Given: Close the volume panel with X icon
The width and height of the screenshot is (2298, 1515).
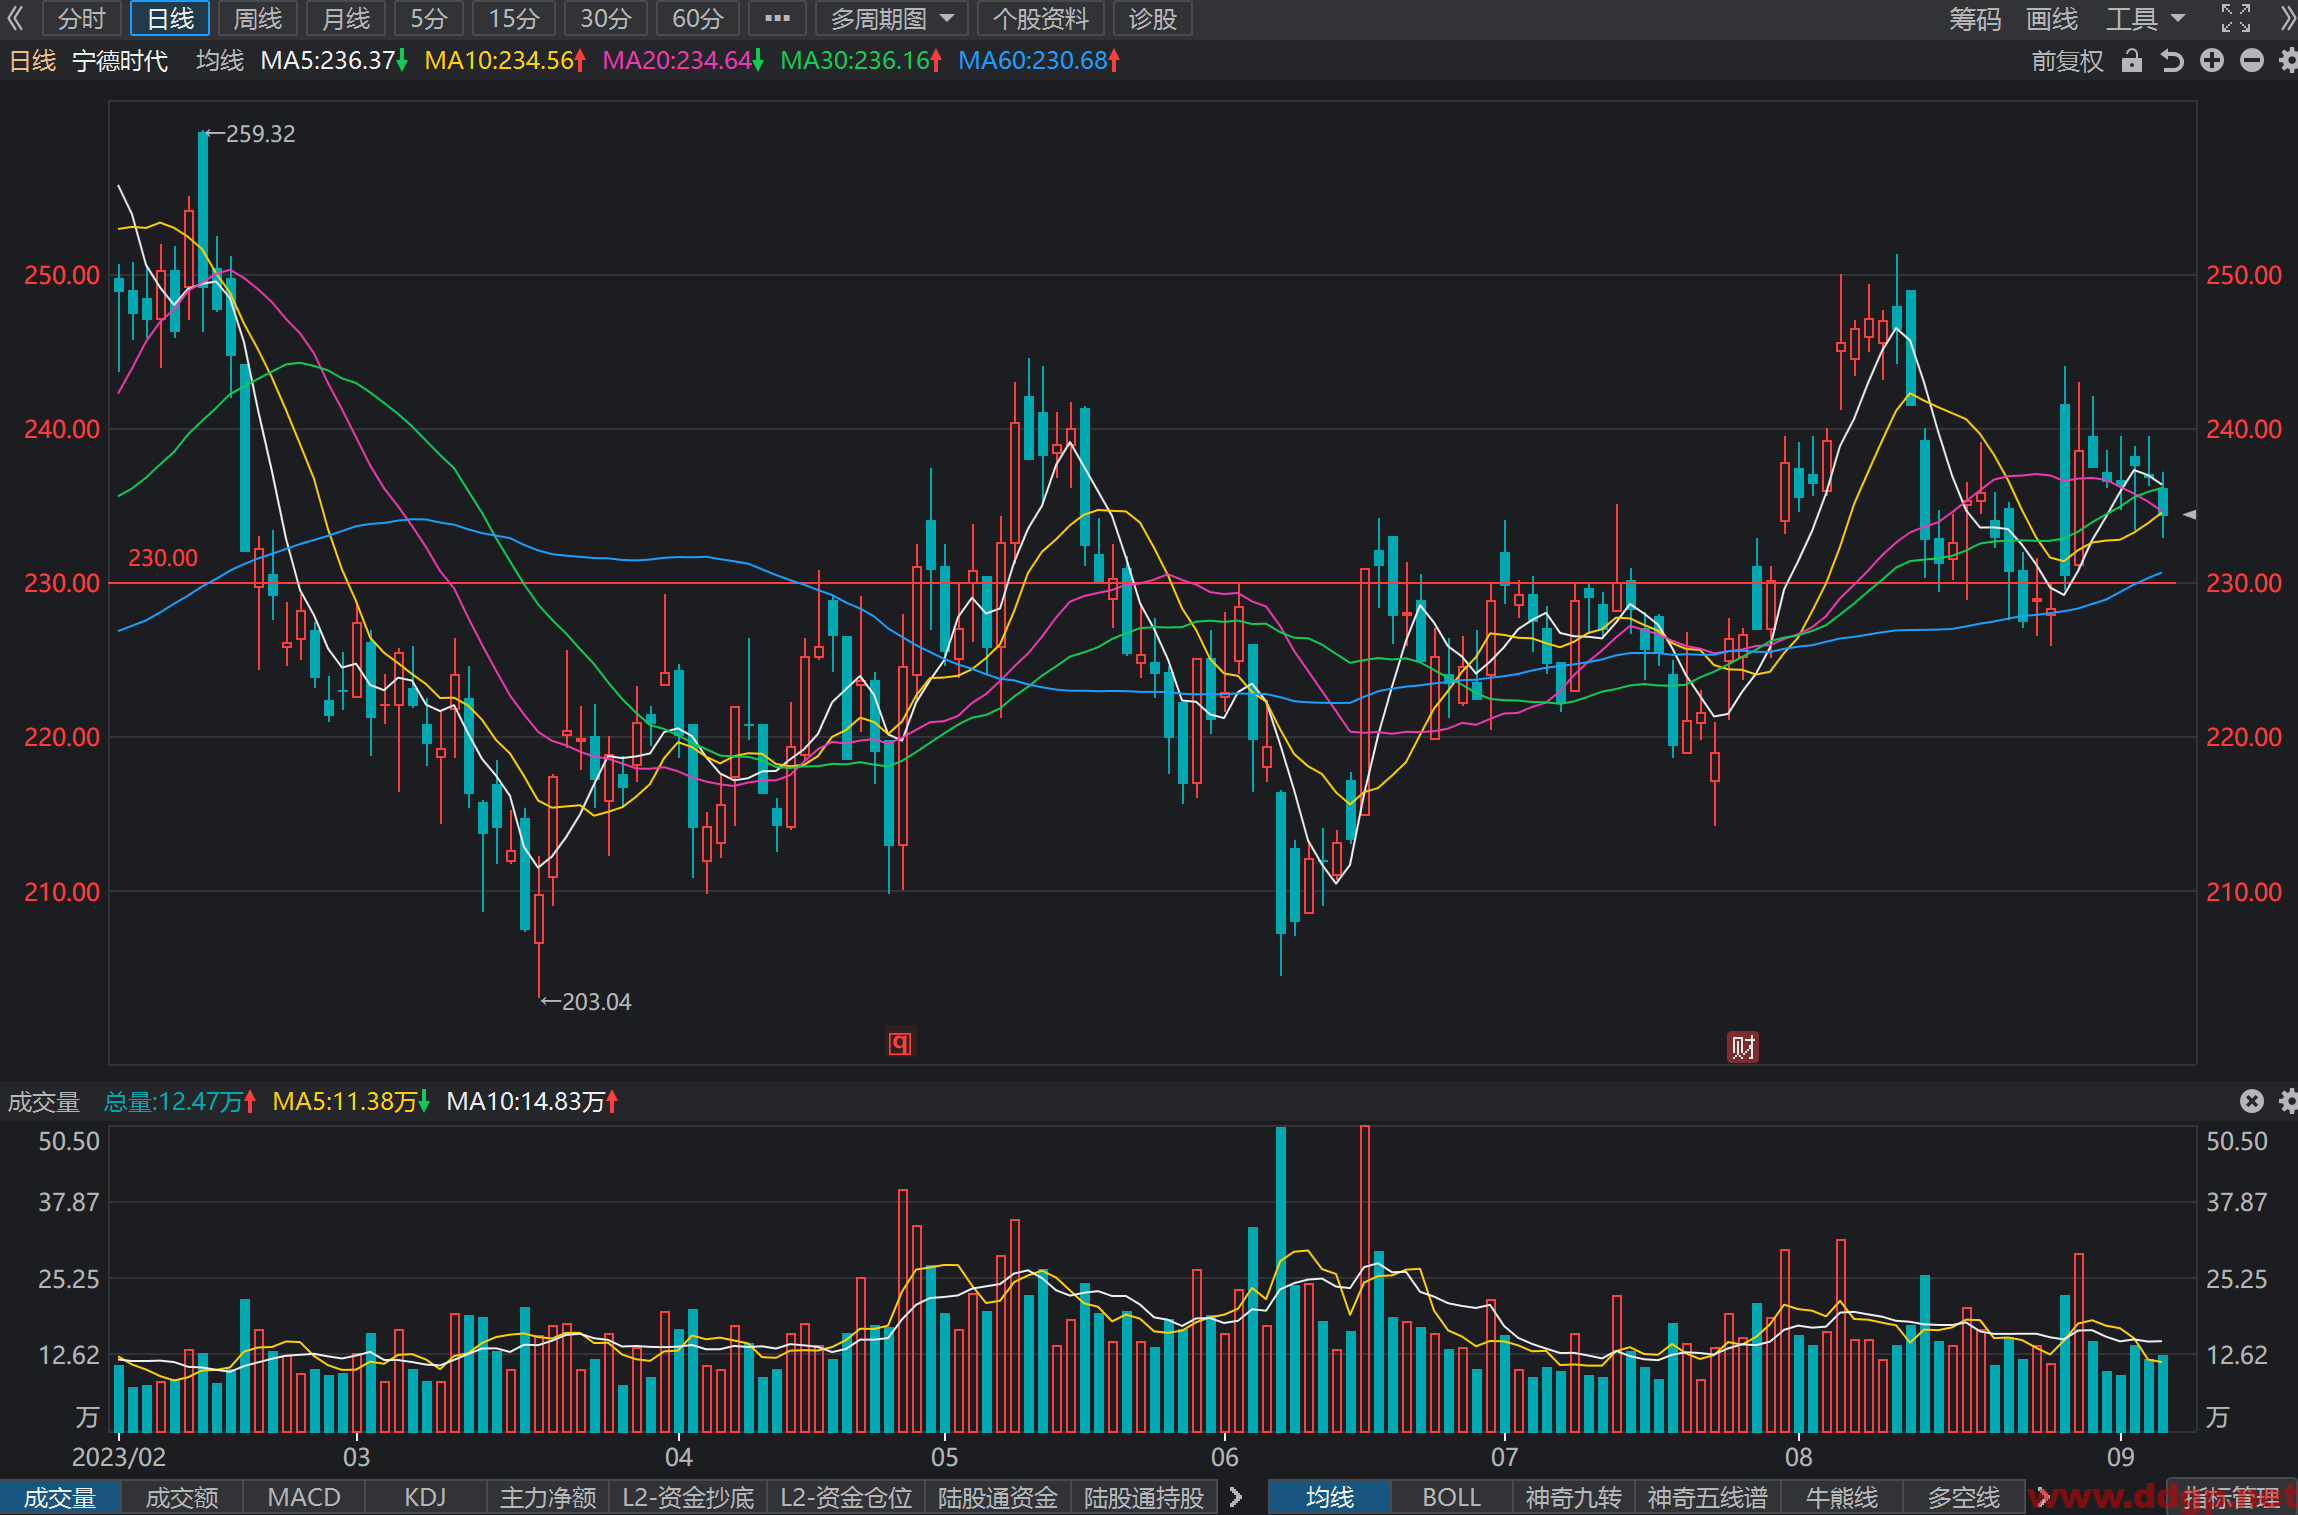Looking at the screenshot, I should (2251, 1101).
